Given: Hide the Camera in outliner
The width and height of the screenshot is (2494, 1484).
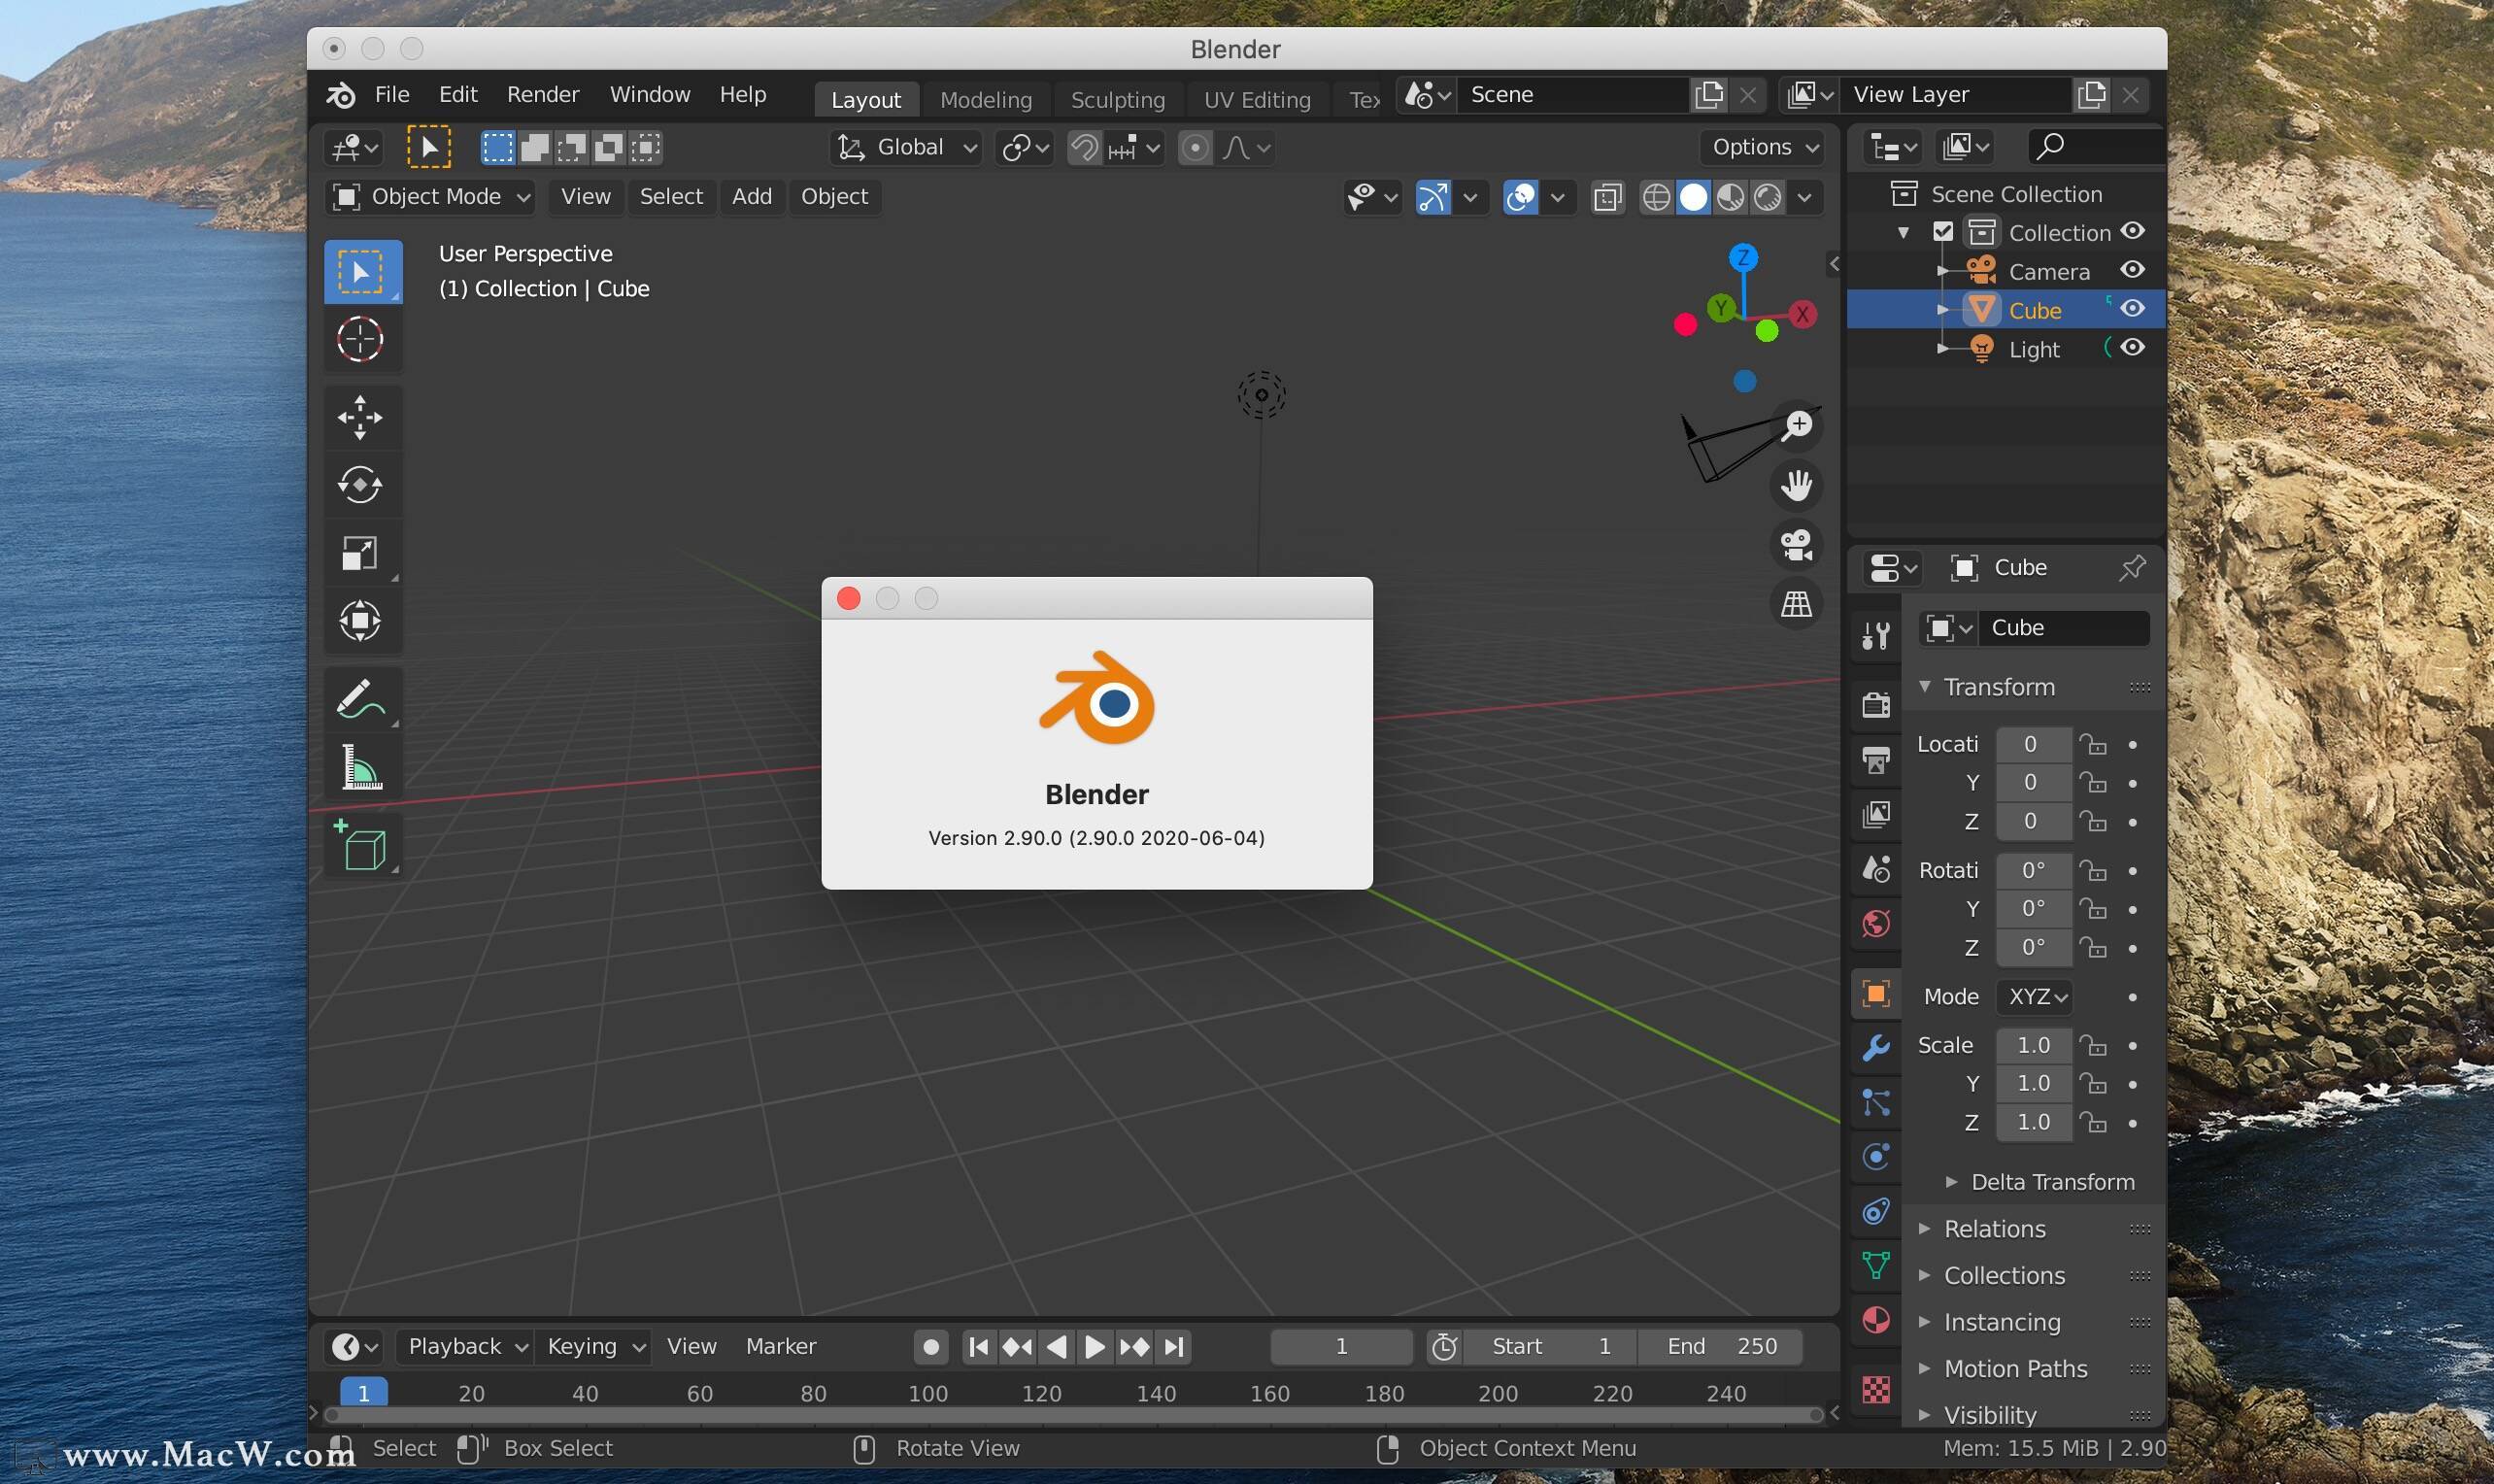Looking at the screenshot, I should coord(2132,270).
